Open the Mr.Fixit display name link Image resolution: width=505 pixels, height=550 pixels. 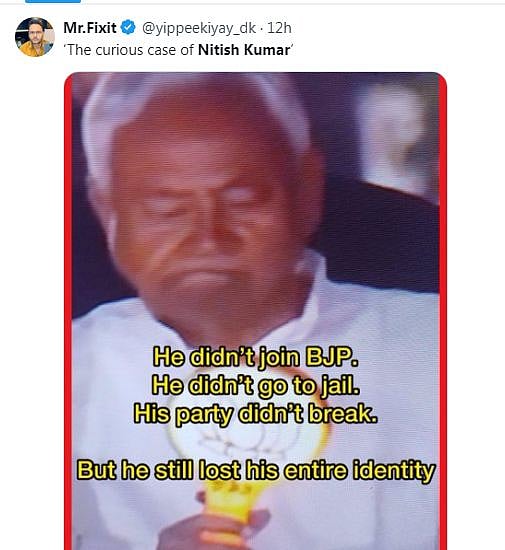[90, 28]
